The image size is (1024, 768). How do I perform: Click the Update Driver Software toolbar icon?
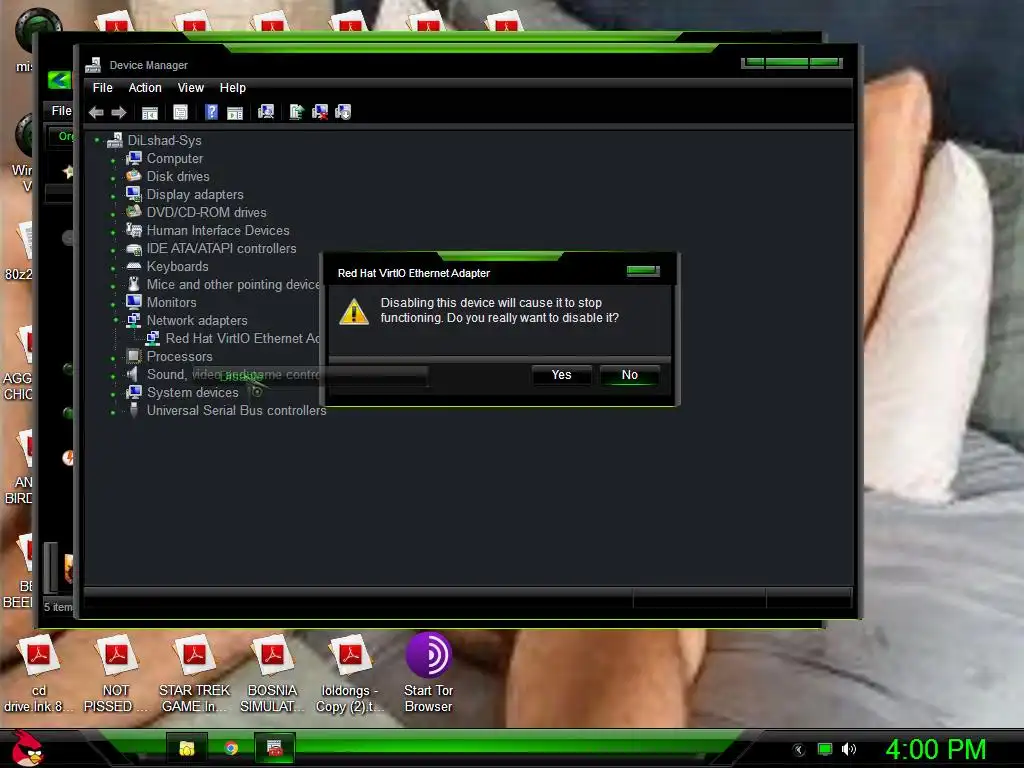[296, 112]
